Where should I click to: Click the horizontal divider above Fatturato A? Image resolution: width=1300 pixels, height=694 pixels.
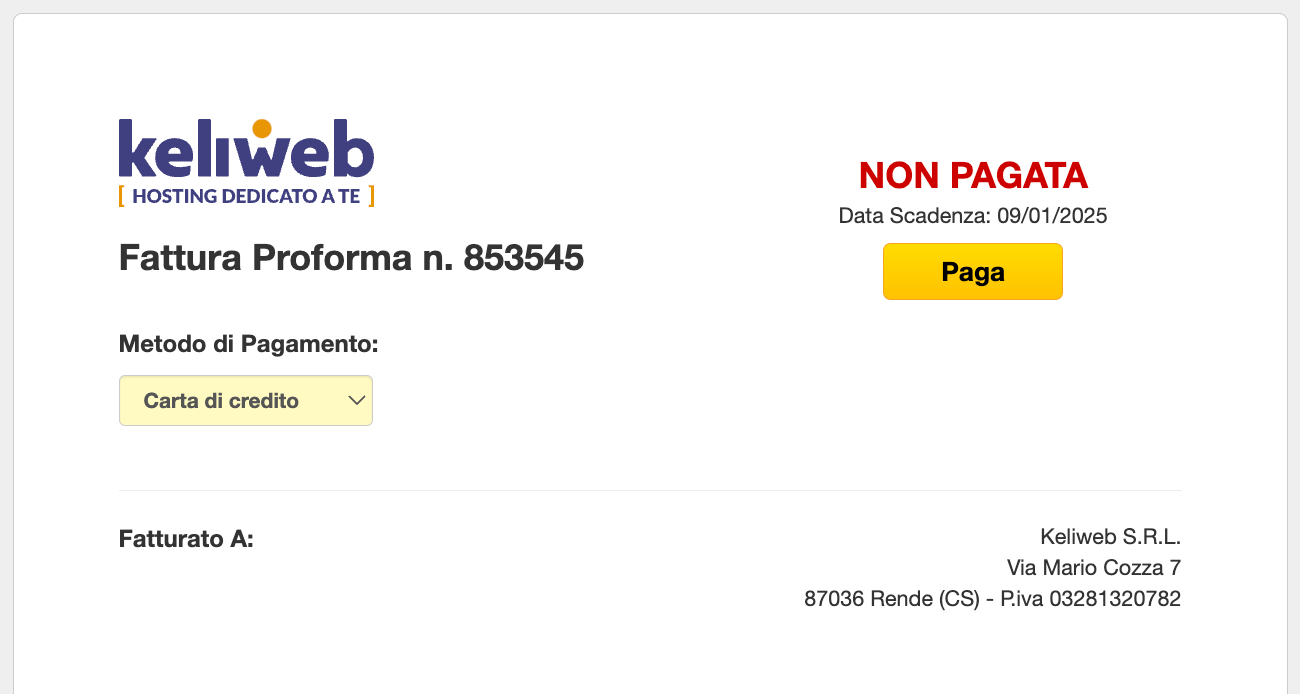(x=650, y=490)
